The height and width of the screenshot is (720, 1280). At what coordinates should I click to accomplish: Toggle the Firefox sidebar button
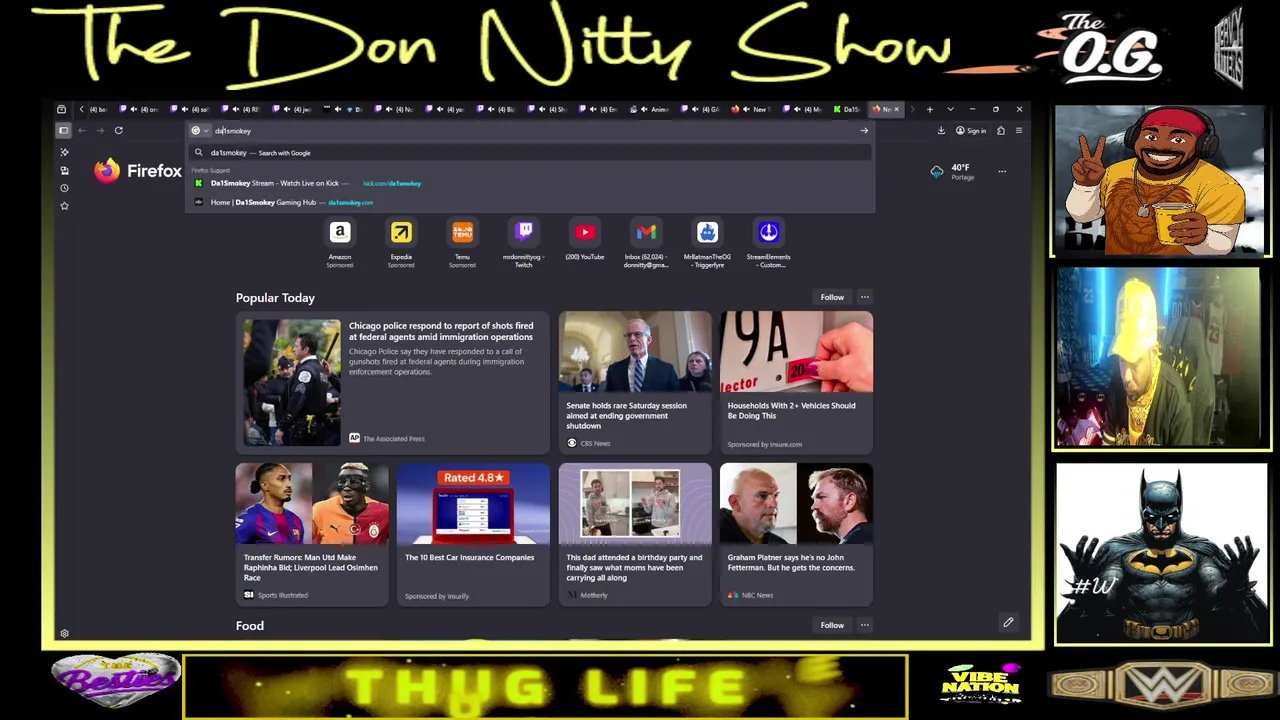tap(63, 130)
